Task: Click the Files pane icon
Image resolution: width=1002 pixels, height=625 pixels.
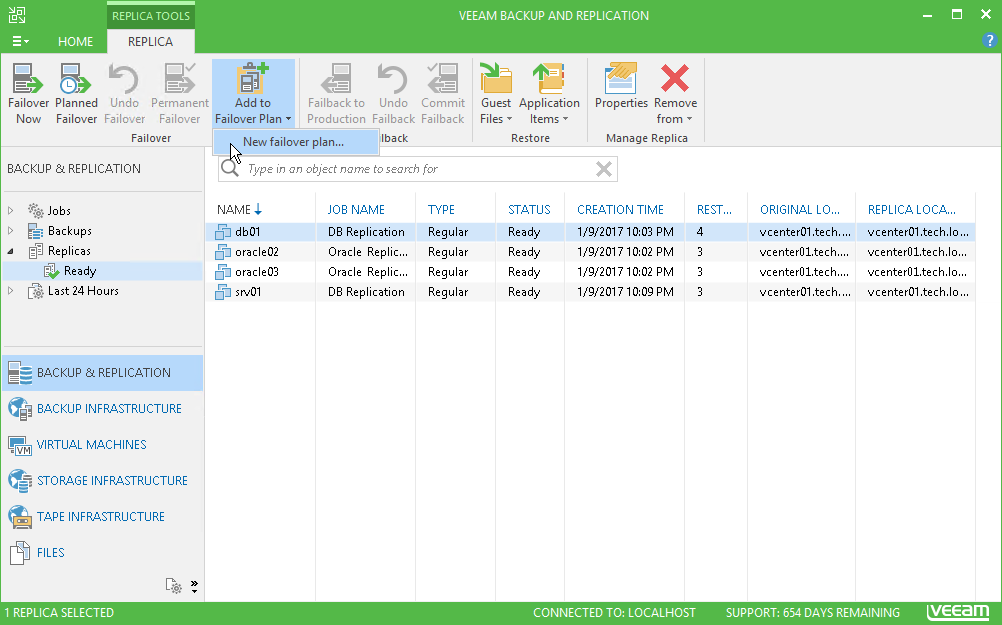Action: point(20,553)
